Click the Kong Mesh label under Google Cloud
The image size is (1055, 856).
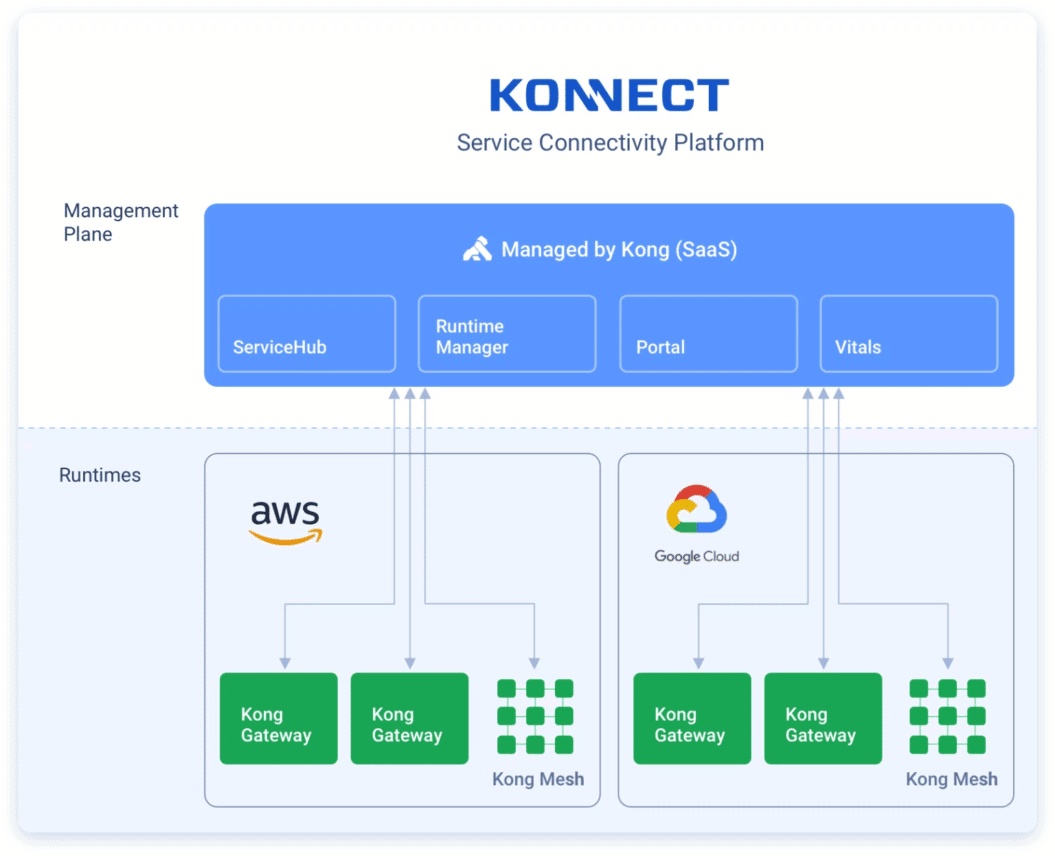[x=951, y=779]
